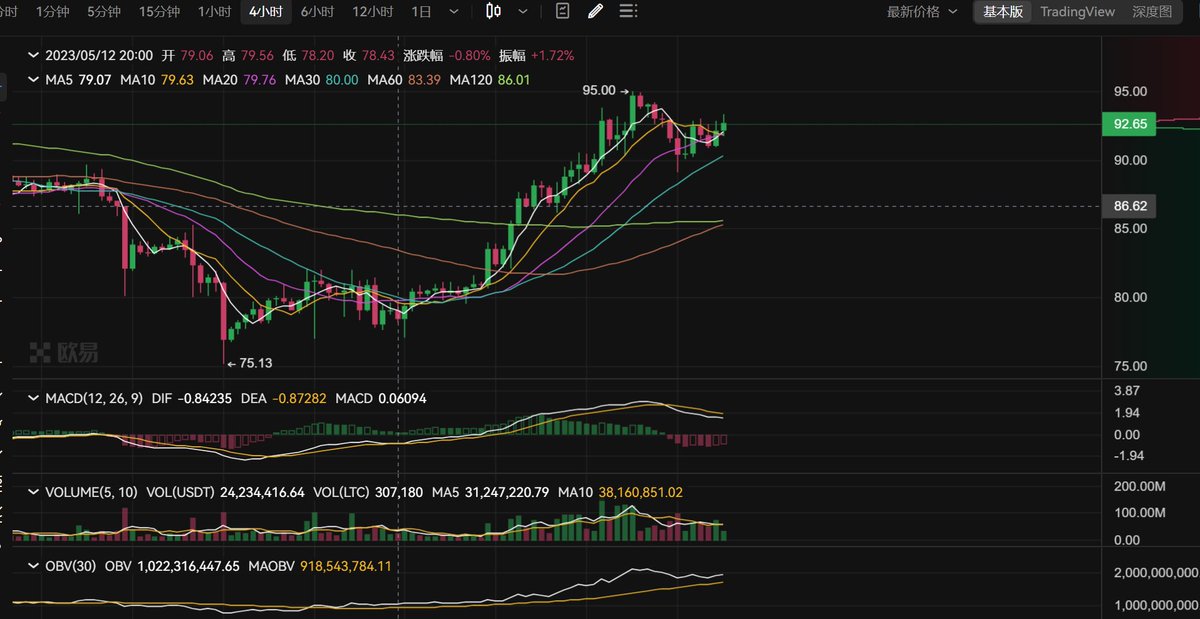Viewport: 1200px width, 619px height.
Task: Switch to the 1日 daily interval
Action: click(x=422, y=12)
